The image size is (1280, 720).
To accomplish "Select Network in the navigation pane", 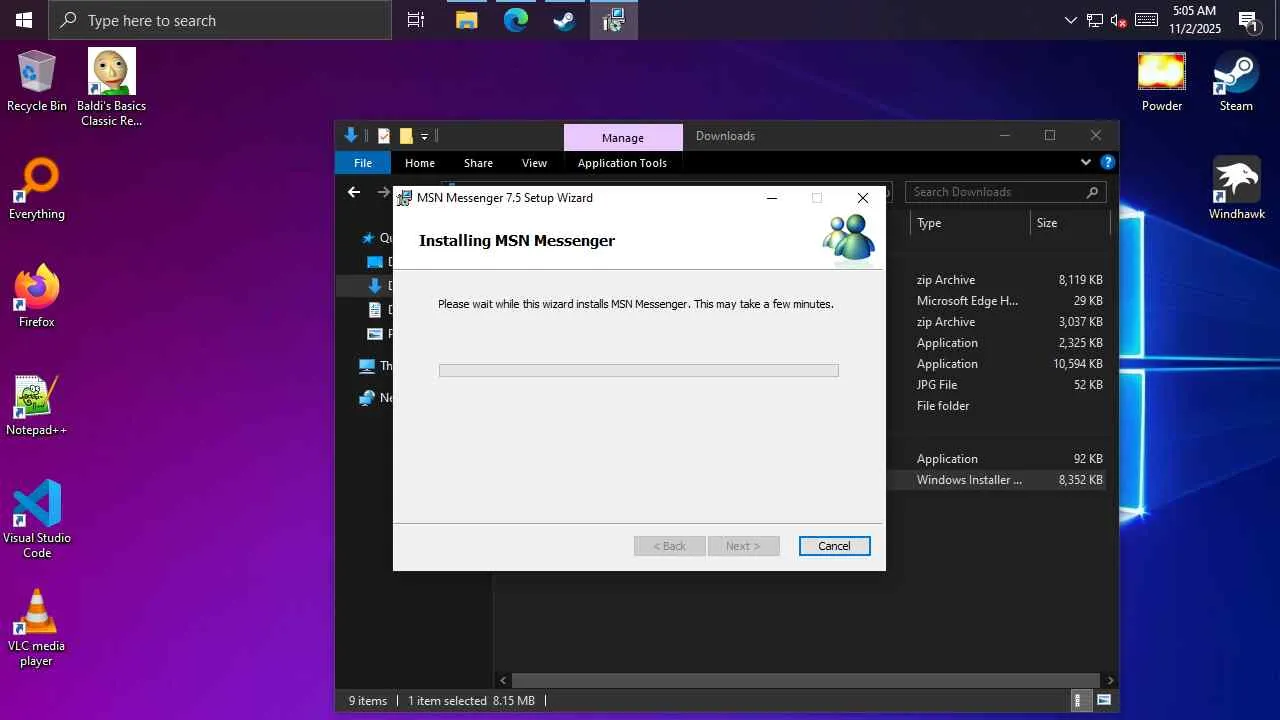I will (376, 398).
